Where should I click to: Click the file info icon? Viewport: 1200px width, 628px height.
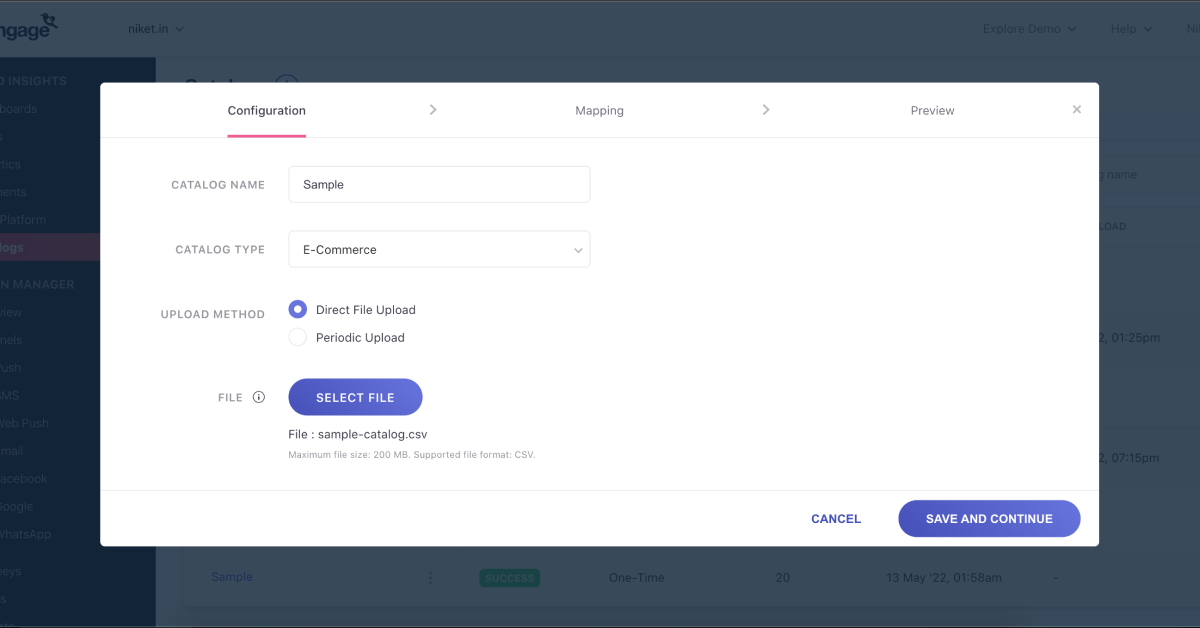[259, 397]
